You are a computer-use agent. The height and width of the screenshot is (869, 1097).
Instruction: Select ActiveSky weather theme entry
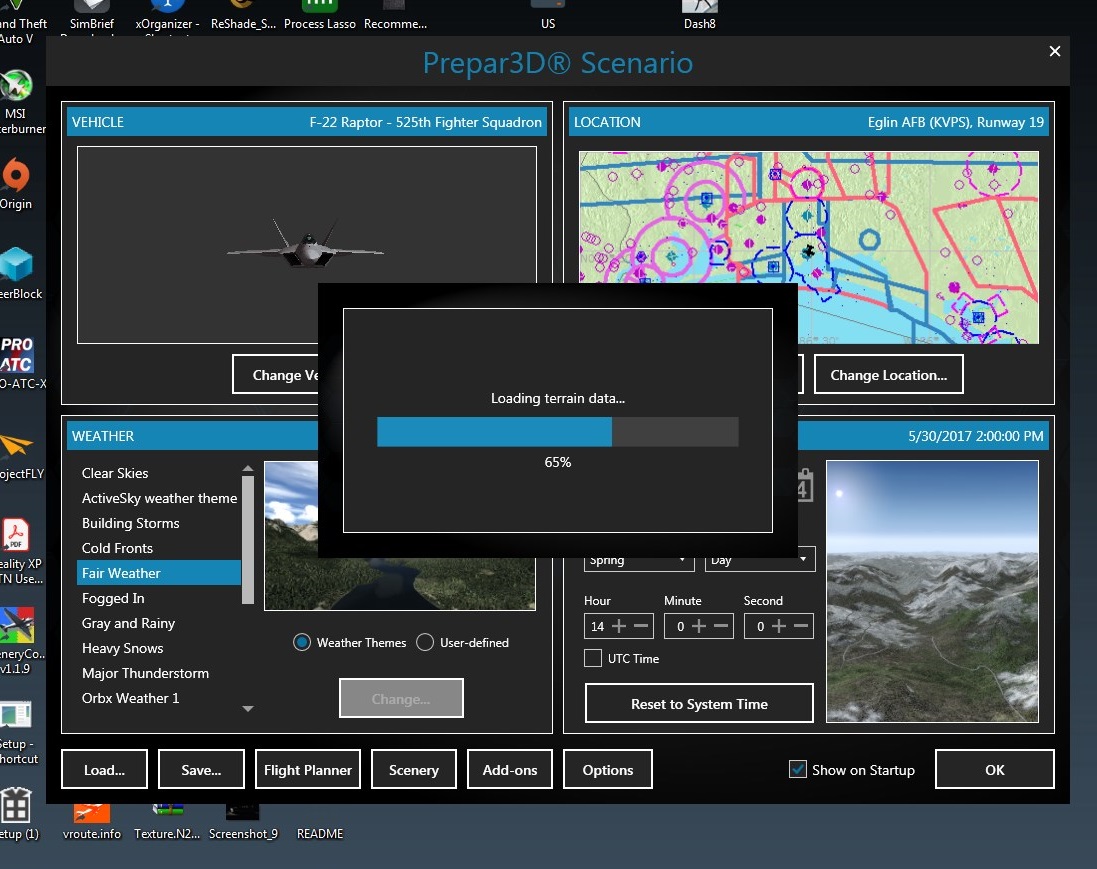click(x=159, y=498)
